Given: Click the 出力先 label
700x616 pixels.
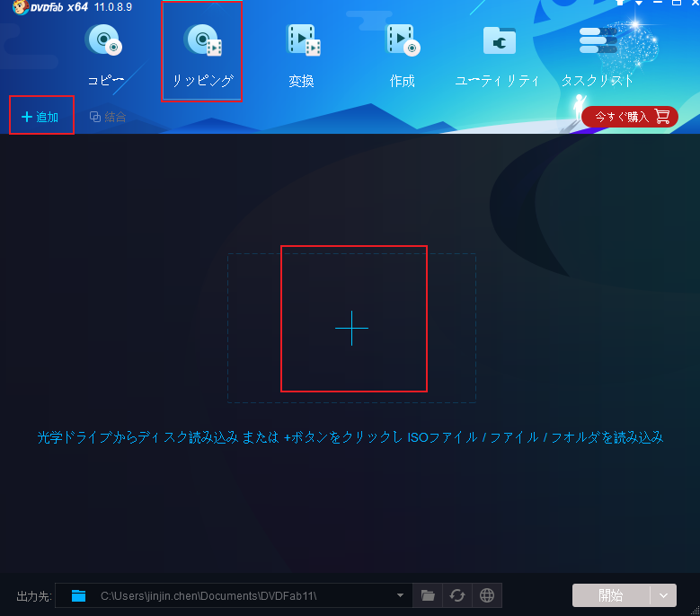Looking at the screenshot, I should click(34, 596).
